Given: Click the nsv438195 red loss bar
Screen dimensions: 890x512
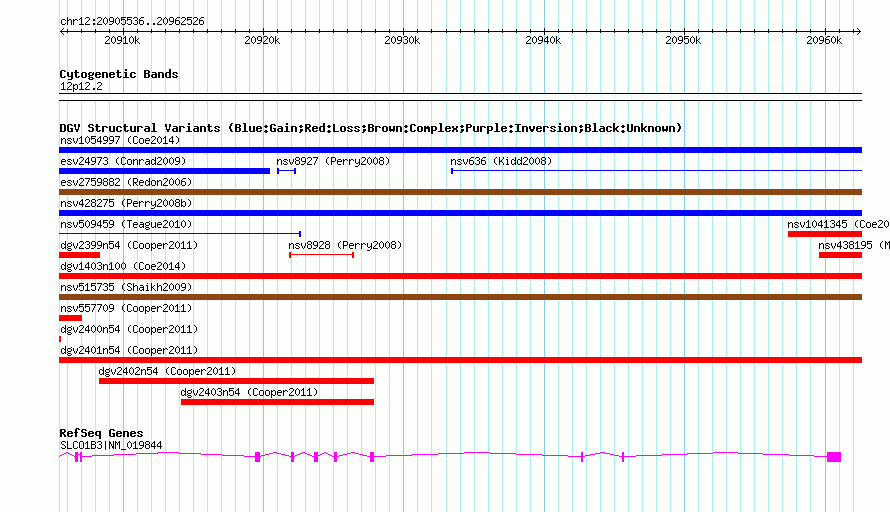Looking at the screenshot, I should coord(841,255).
